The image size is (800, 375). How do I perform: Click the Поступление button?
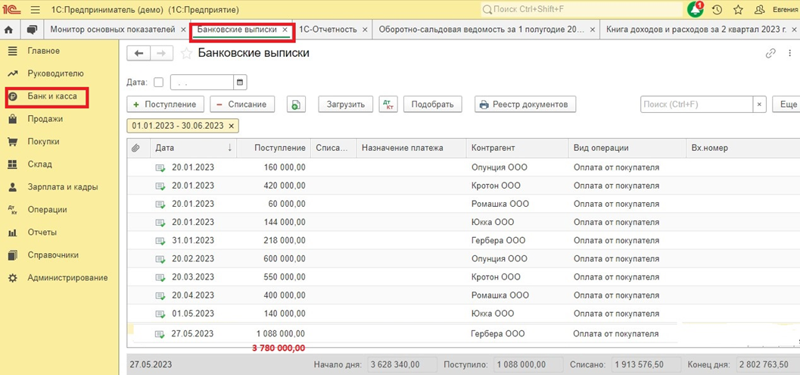[x=165, y=104]
